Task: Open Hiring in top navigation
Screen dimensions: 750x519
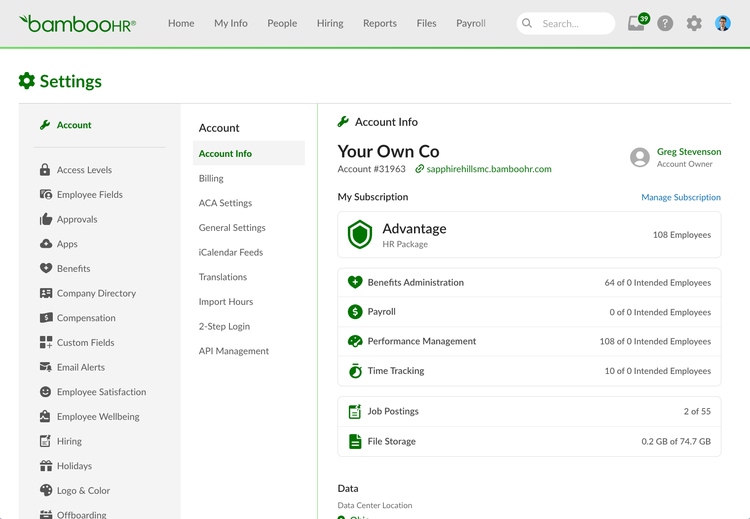Action: 330,23
